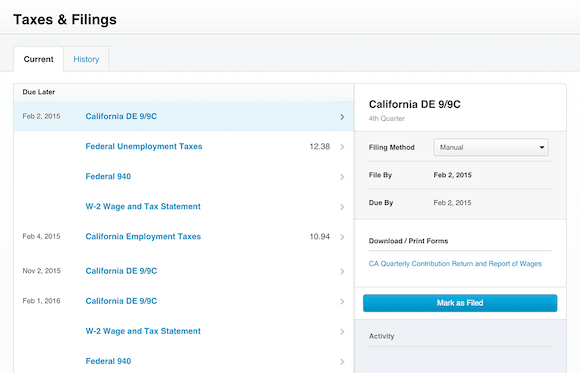Click the Due By date value
Viewport: 580px width, 373px height.
pyautogui.click(x=452, y=203)
